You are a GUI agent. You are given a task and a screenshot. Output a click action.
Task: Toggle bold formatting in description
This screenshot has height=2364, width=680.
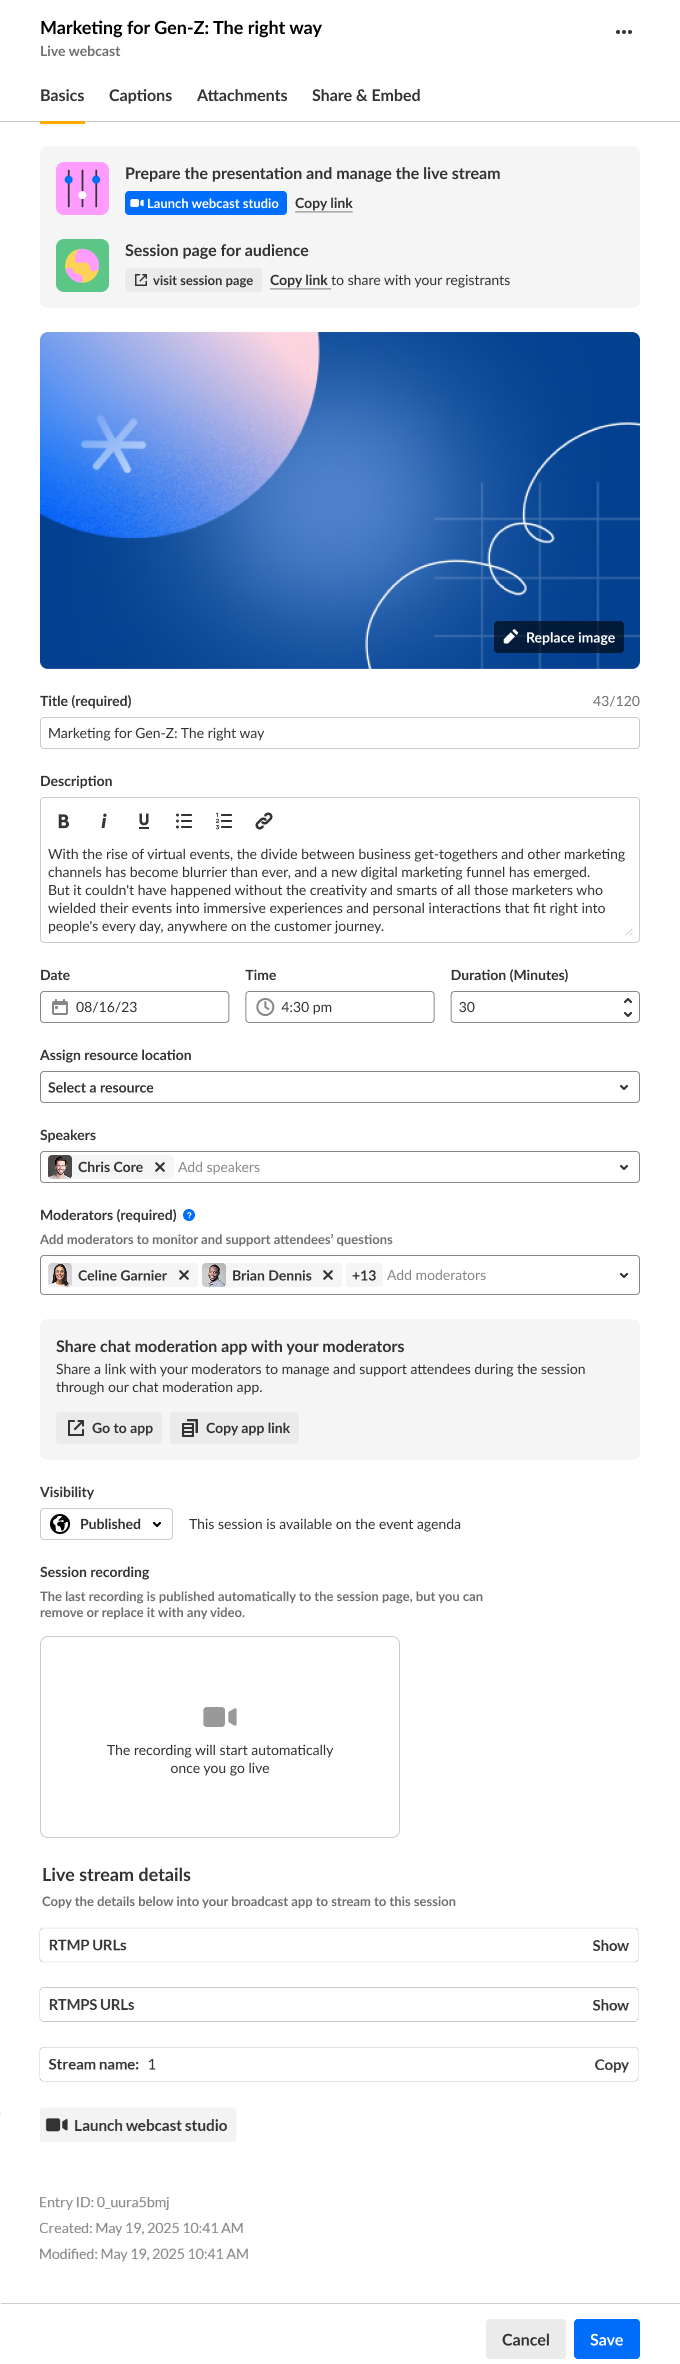pyautogui.click(x=63, y=821)
